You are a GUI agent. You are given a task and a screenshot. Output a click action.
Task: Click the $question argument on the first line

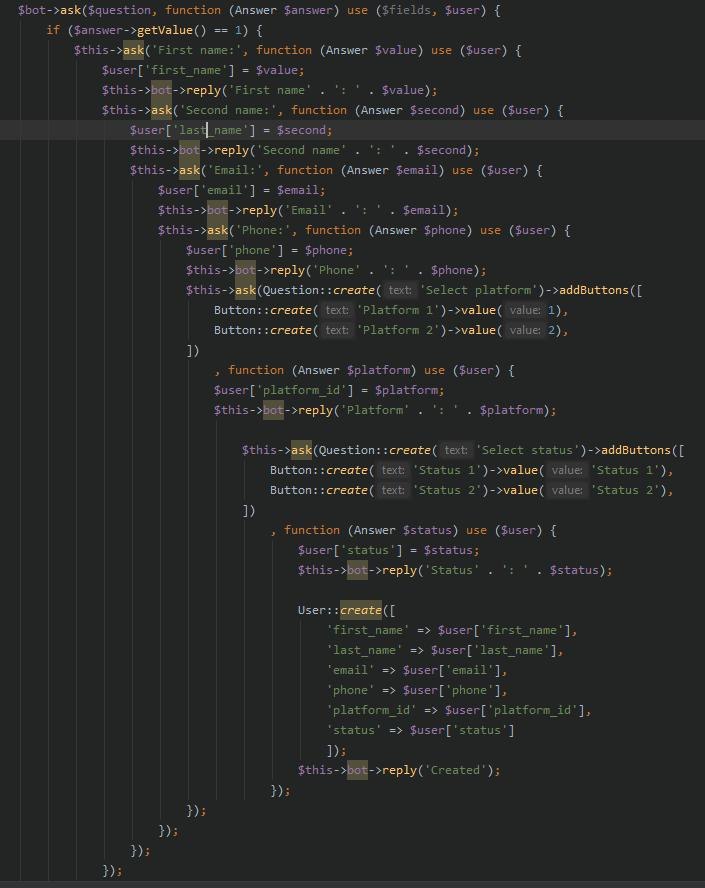pos(119,10)
